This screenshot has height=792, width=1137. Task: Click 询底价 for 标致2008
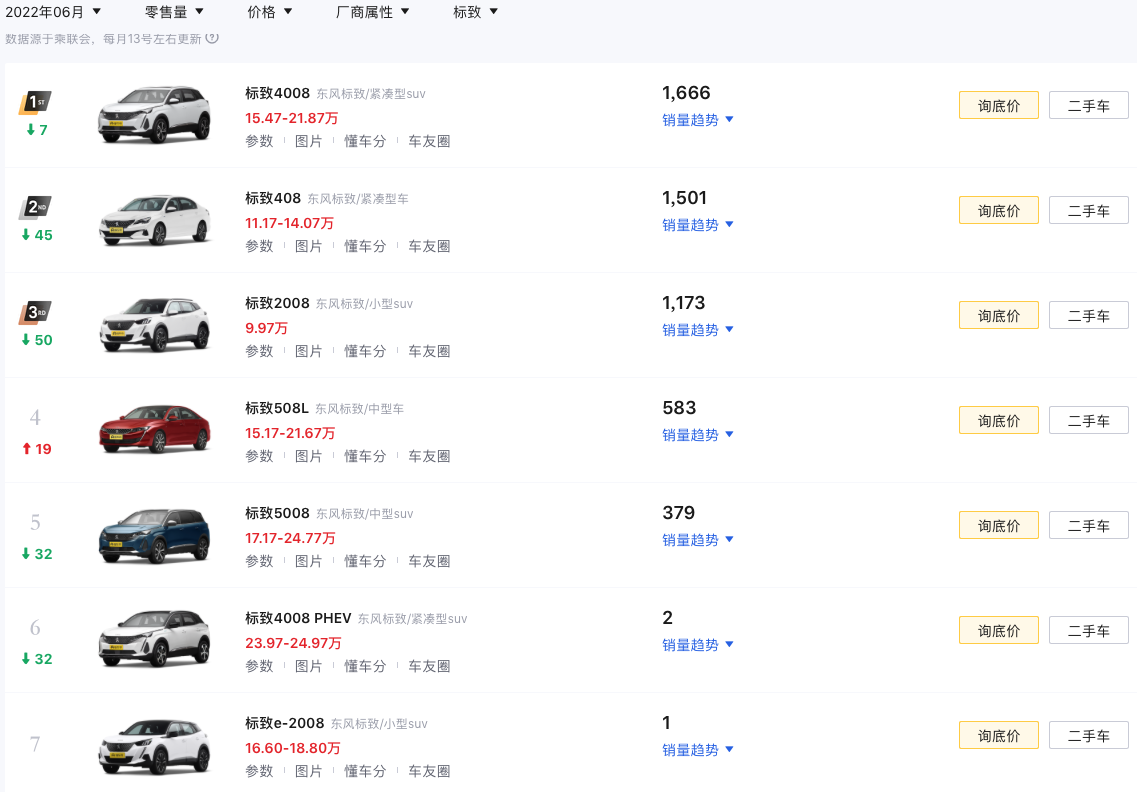999,315
